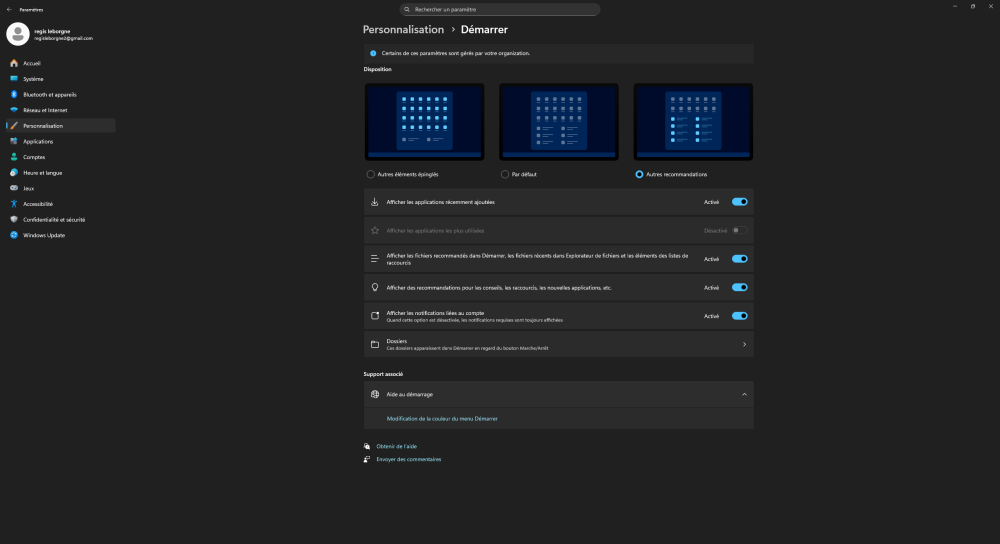Click the Accueil home icon in sidebar

14,63
